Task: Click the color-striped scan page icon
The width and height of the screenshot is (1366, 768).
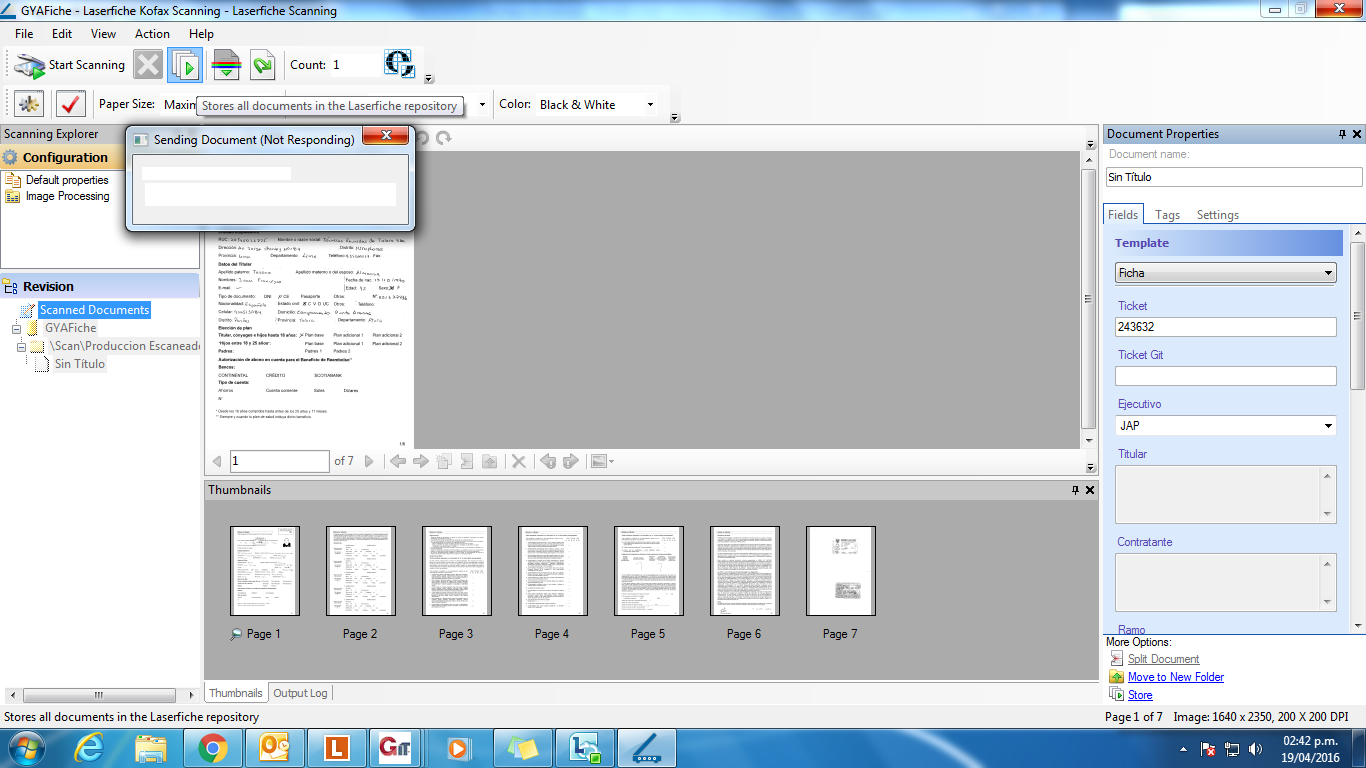Action: pyautogui.click(x=227, y=65)
